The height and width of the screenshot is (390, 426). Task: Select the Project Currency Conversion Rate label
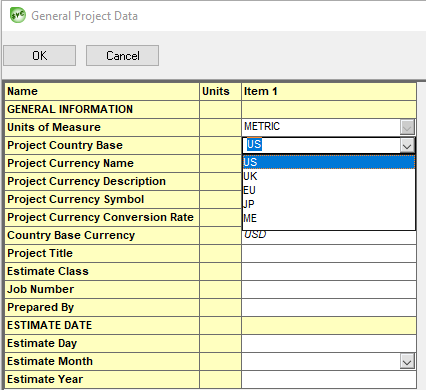coord(101,217)
